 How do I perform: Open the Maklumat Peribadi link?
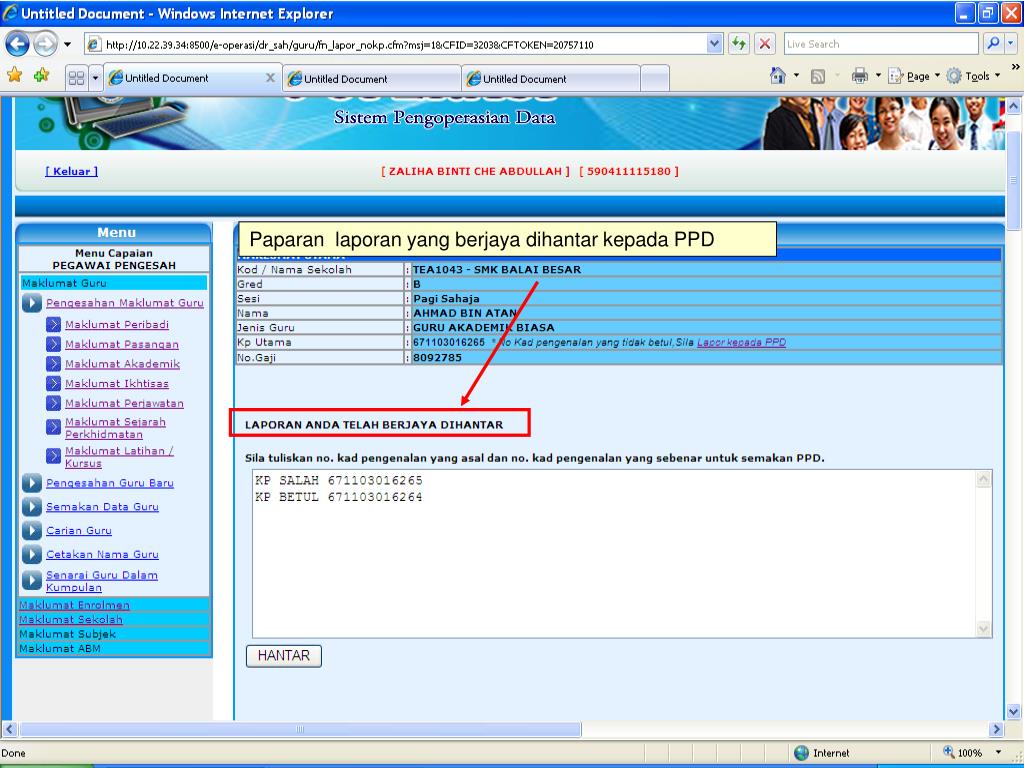pyautogui.click(x=117, y=325)
